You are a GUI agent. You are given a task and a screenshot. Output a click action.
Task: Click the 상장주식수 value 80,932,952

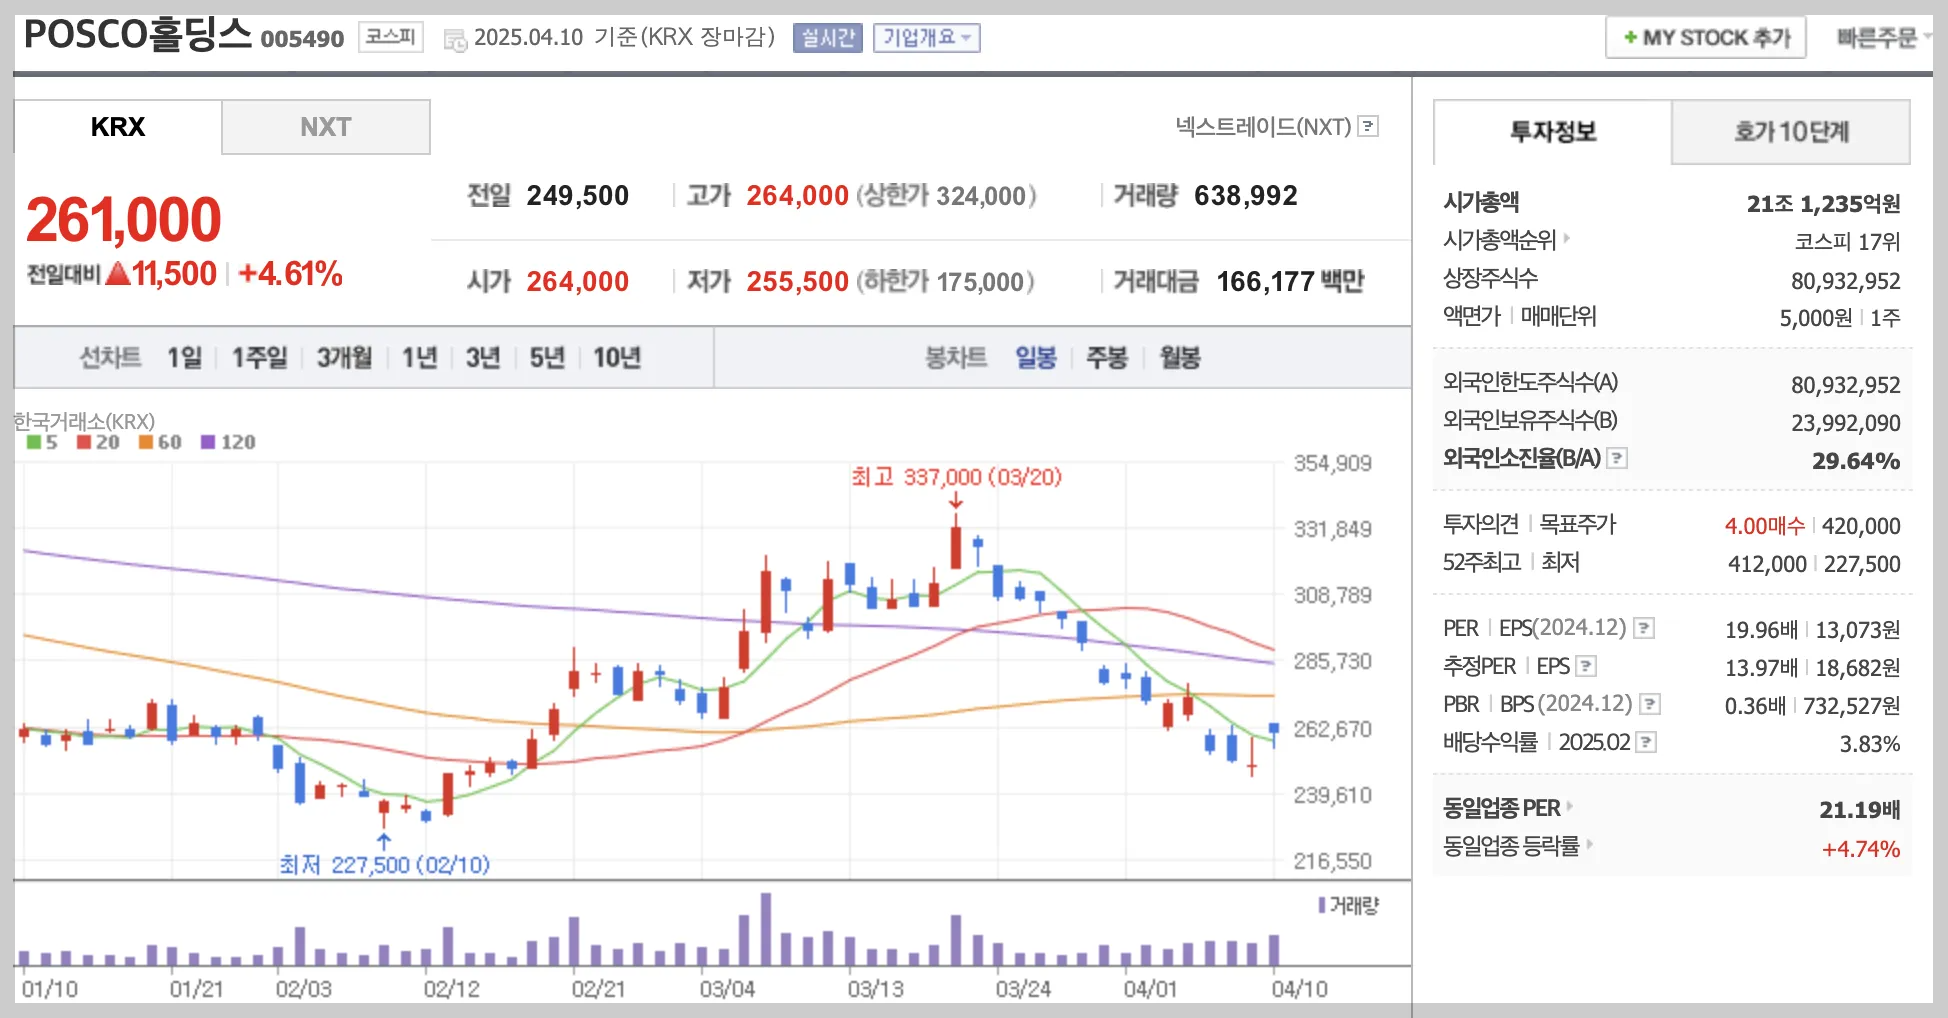[x=1846, y=281]
